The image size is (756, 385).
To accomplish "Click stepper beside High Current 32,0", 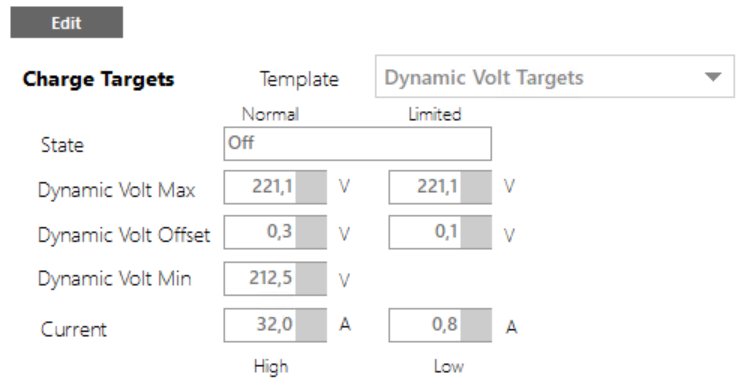I will point(311,325).
